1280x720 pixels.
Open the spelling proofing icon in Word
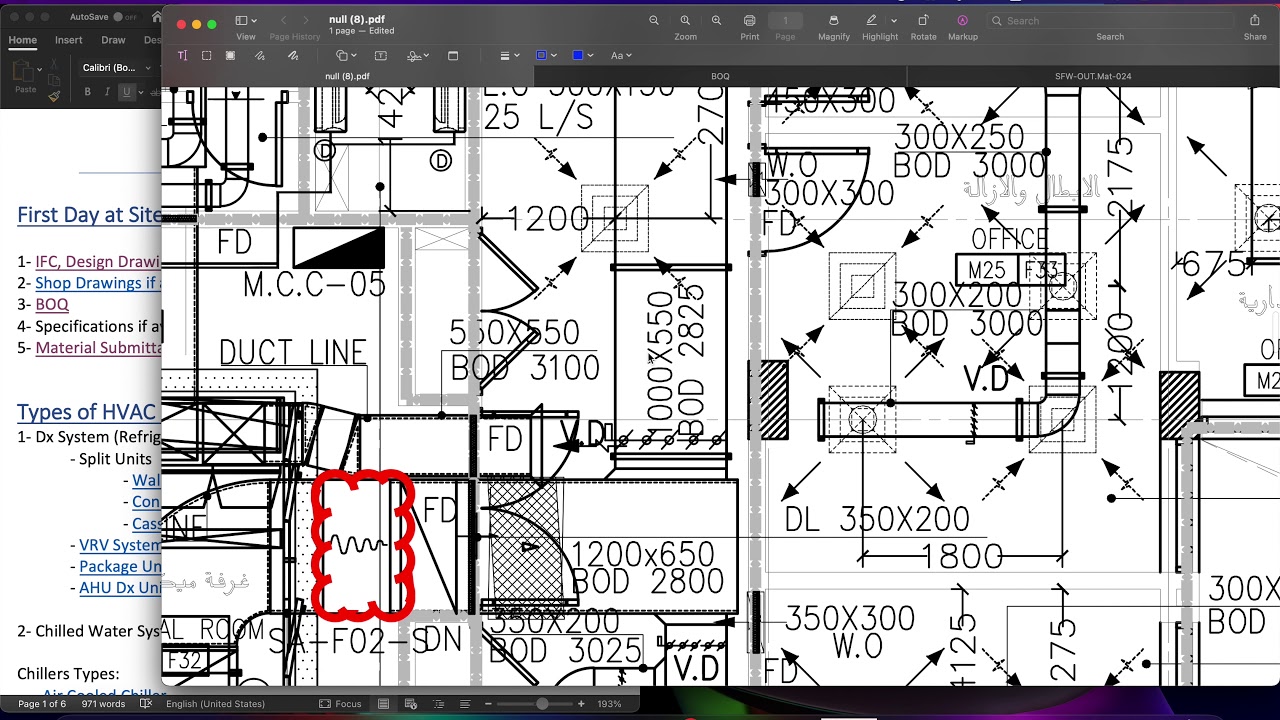click(146, 704)
